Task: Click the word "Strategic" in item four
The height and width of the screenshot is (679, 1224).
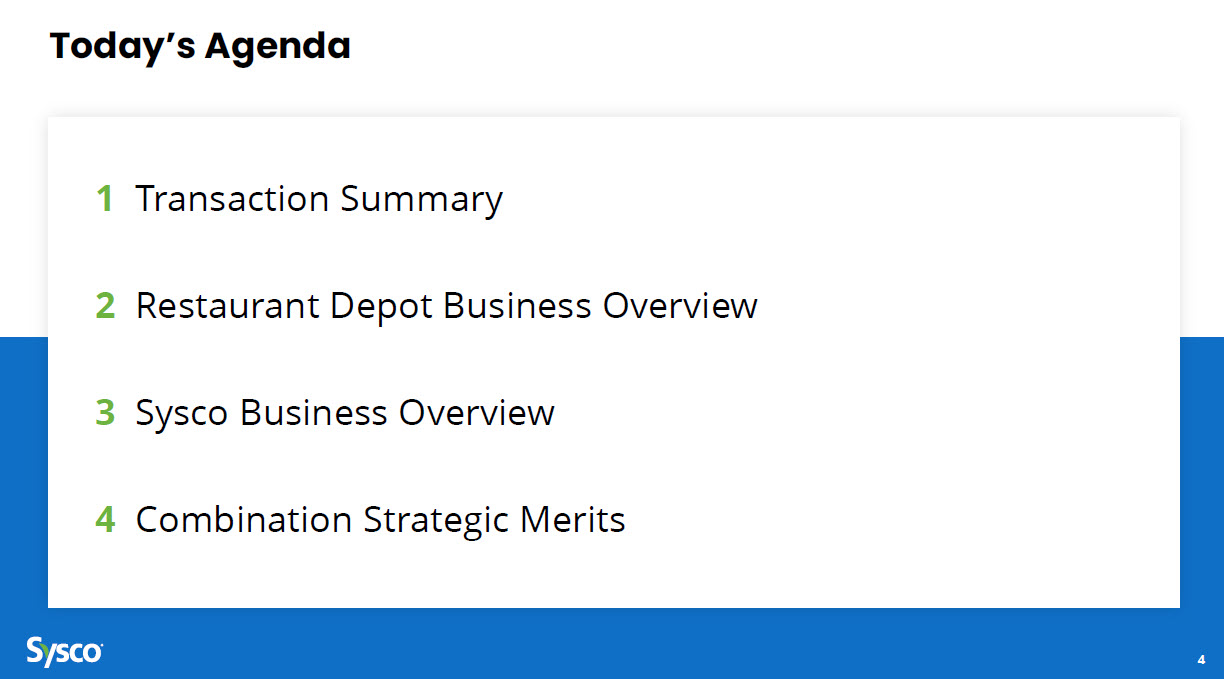Action: click(436, 520)
